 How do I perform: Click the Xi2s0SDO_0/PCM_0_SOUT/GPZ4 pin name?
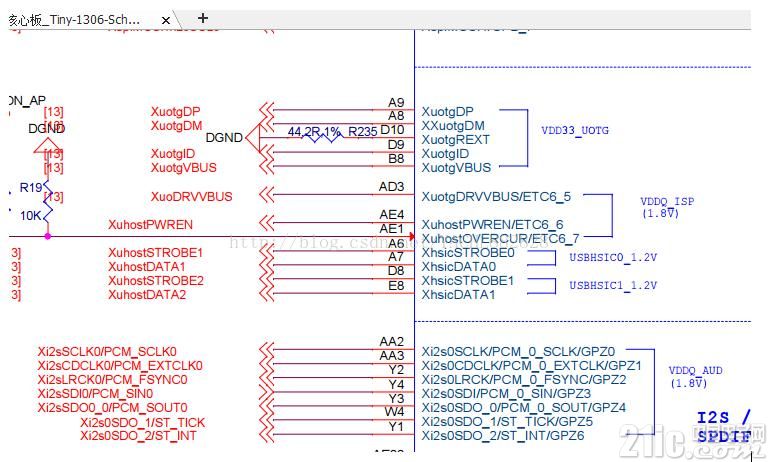pyautogui.click(x=524, y=408)
